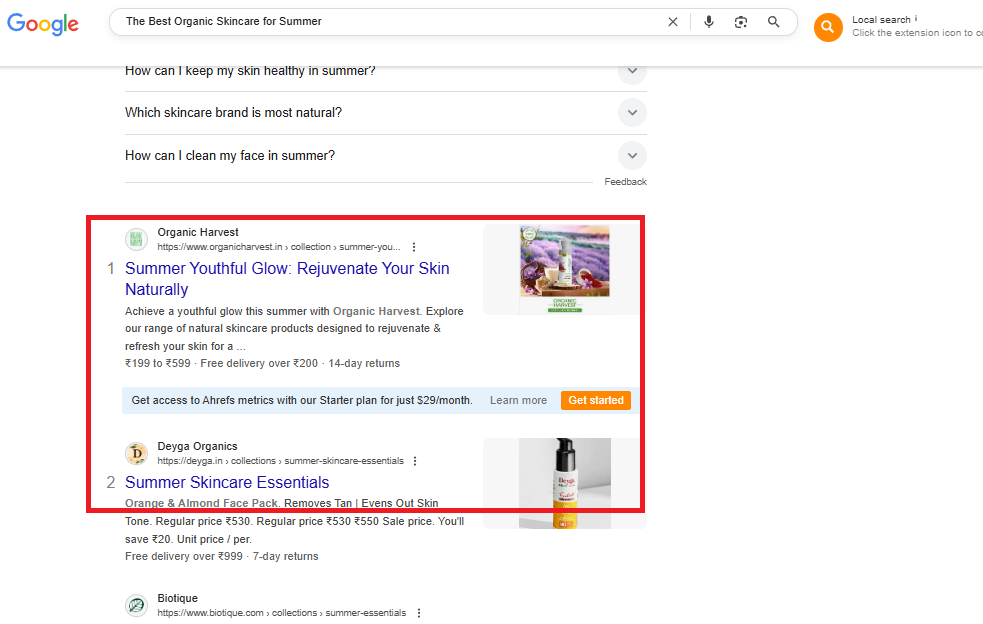The height and width of the screenshot is (624, 983).
Task: Open more options for Organic Harvest result
Action: click(x=414, y=247)
